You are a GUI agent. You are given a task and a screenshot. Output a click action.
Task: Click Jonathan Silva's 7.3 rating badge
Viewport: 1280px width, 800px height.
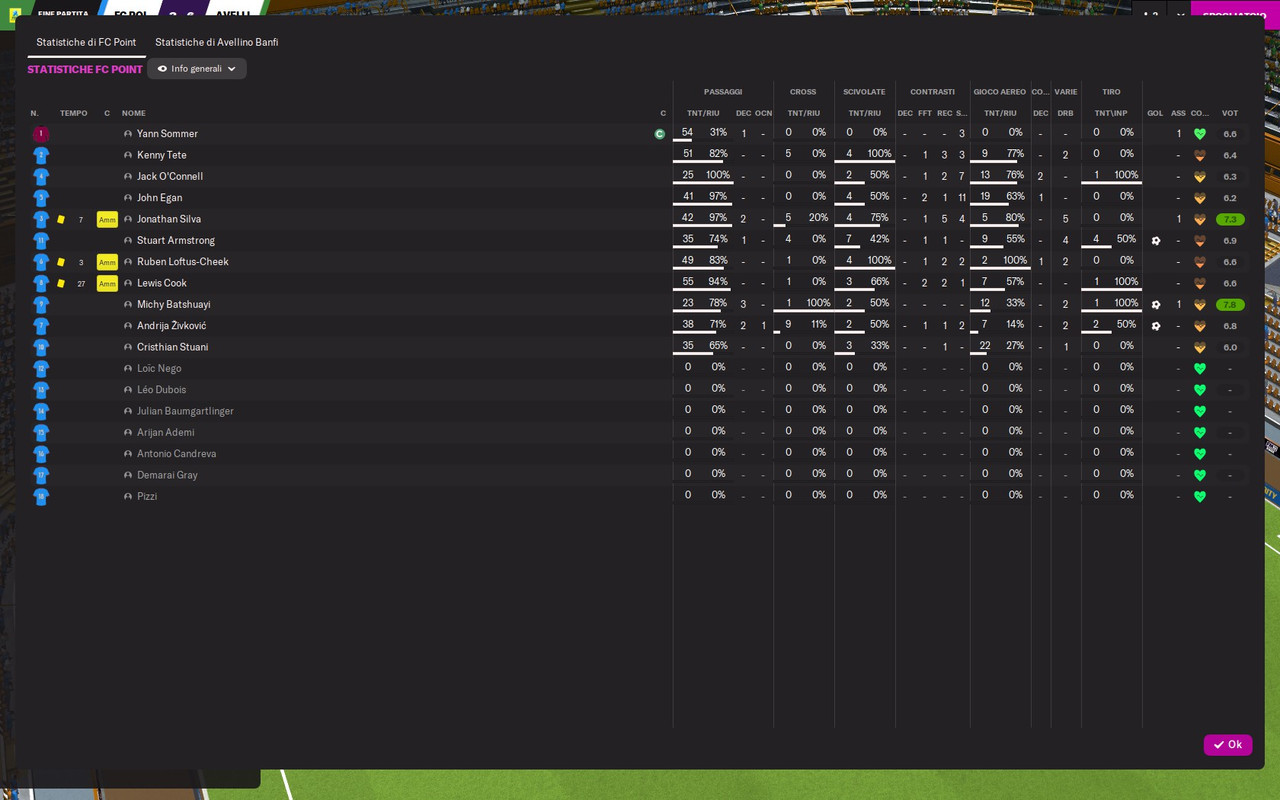pyautogui.click(x=1230, y=219)
